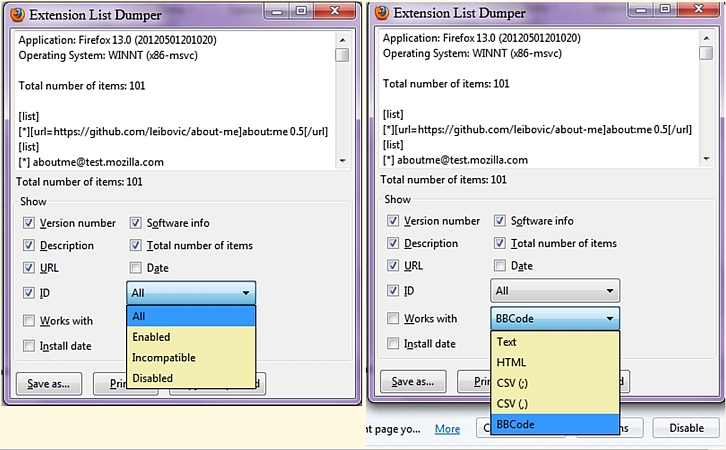Pick HTML from the format list
Viewport: 726px width, 450px height.
510,362
